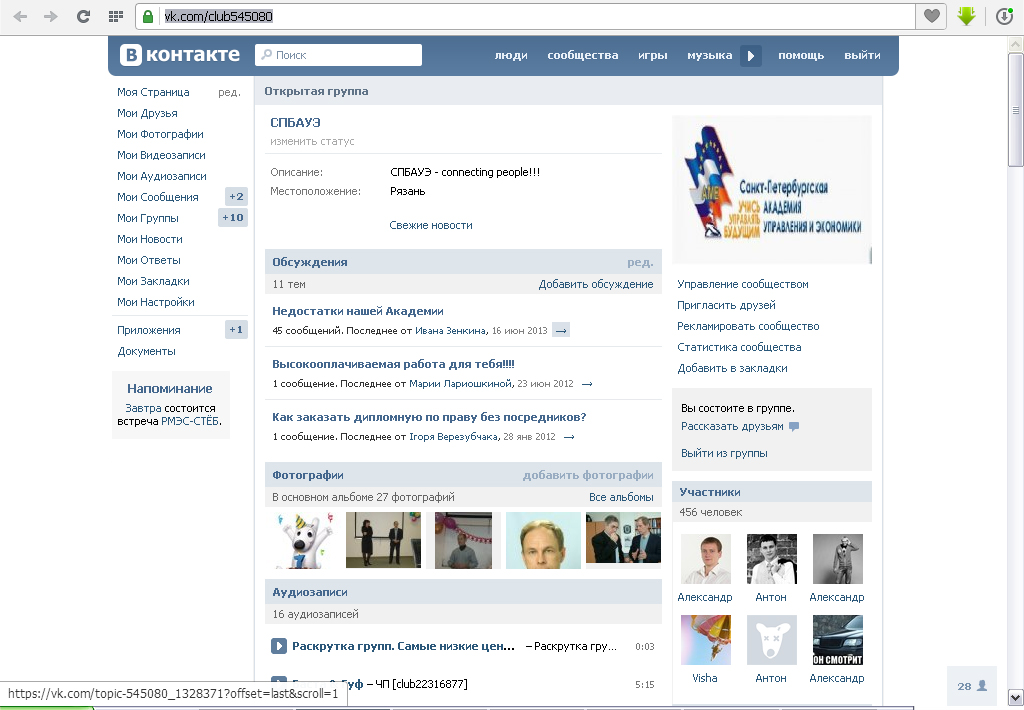Viewport: 1024px width, 710px height.
Task: Click ред. next to Моя Страница
Action: click(x=229, y=92)
